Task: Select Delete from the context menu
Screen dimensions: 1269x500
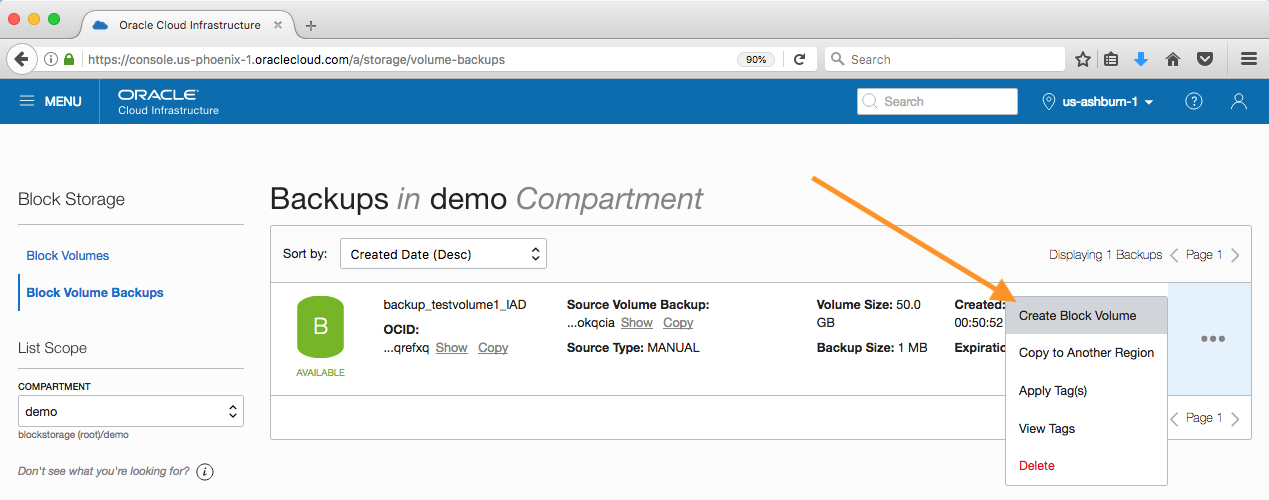Action: tap(1036, 466)
